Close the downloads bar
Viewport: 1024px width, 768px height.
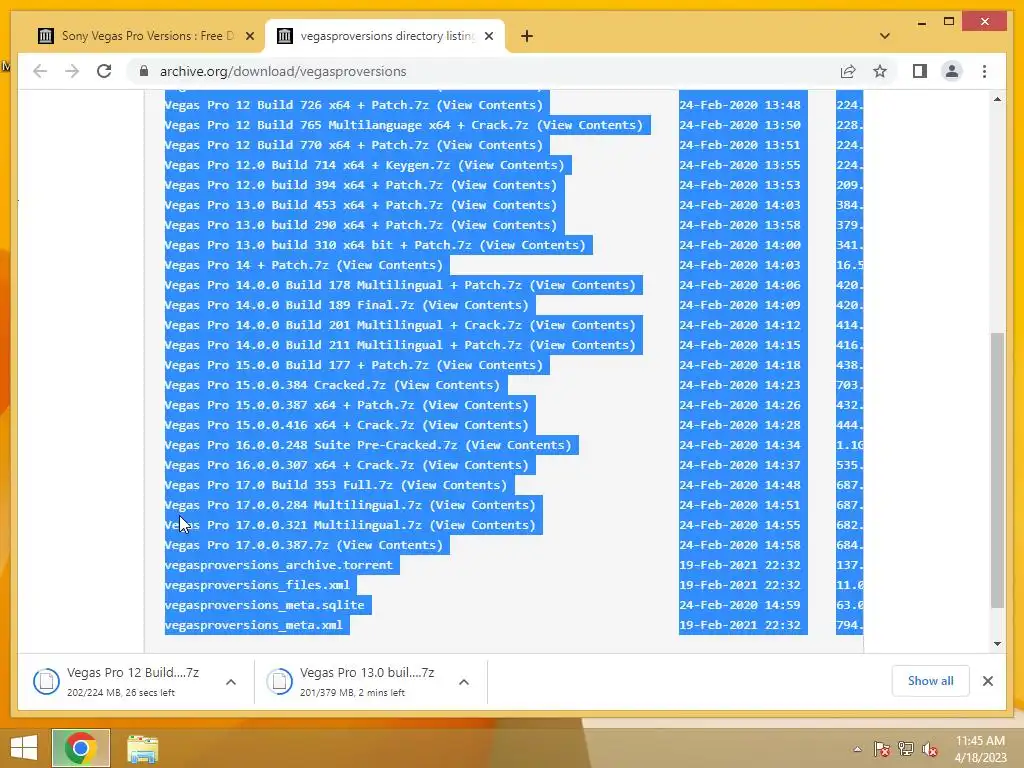tap(987, 681)
